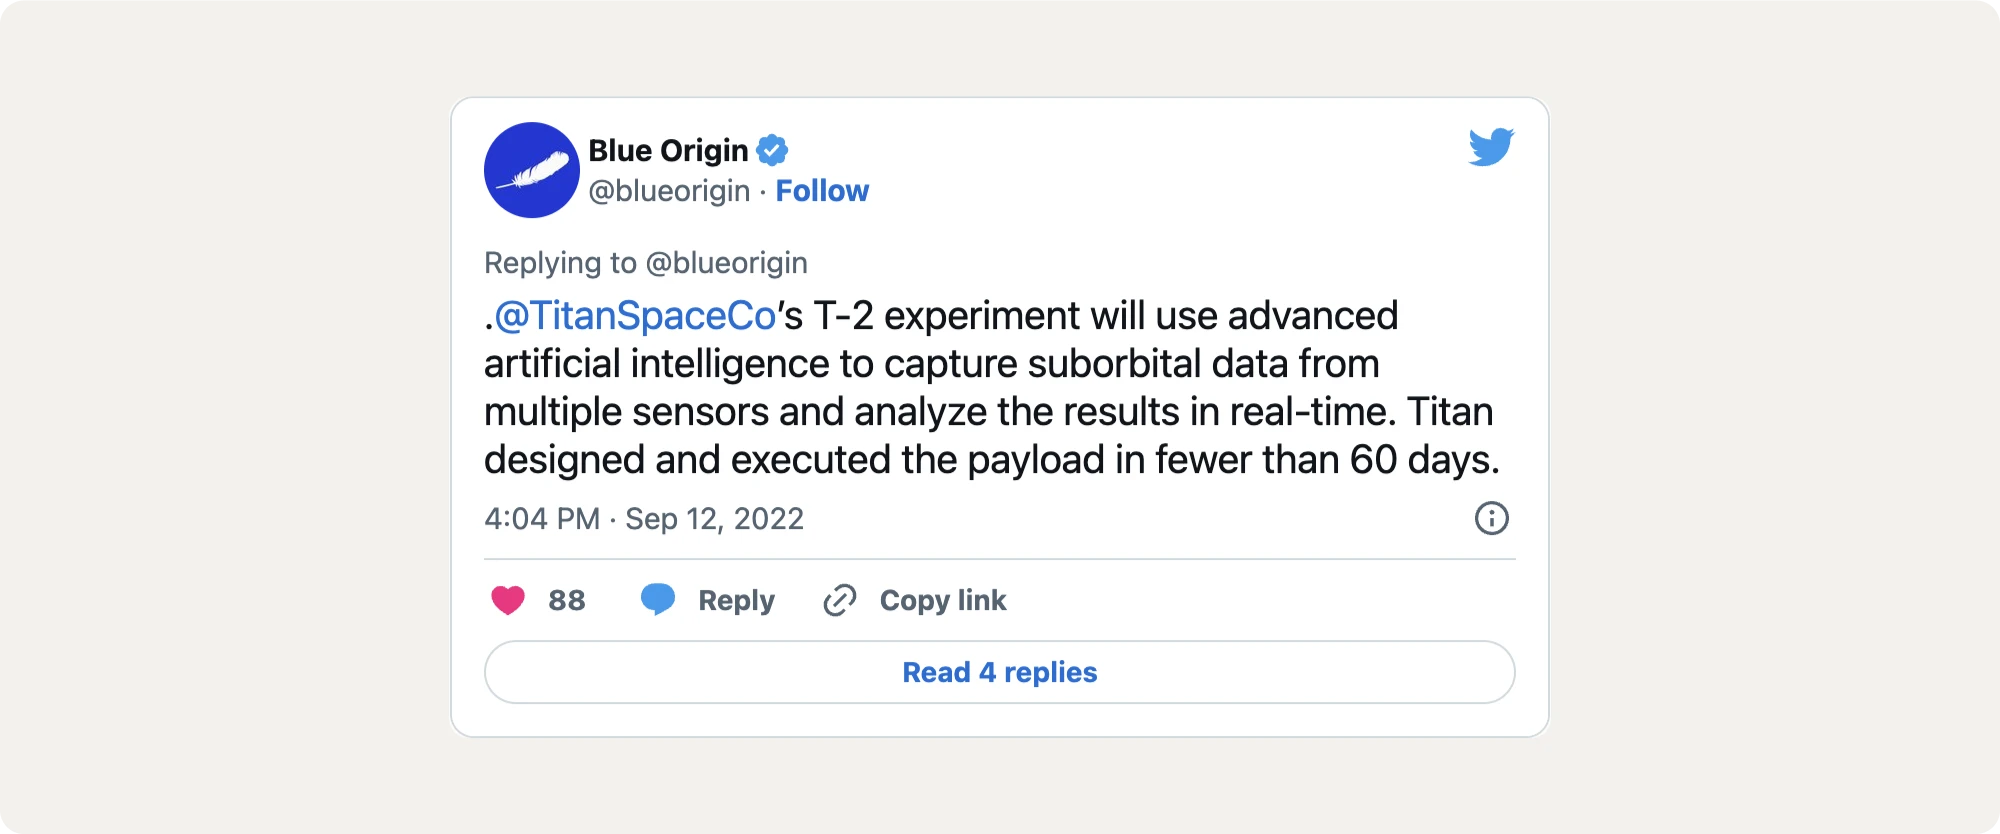Viewport: 2000px width, 834px height.
Task: Click the blue reply speech bubble icon
Action: coord(658,599)
